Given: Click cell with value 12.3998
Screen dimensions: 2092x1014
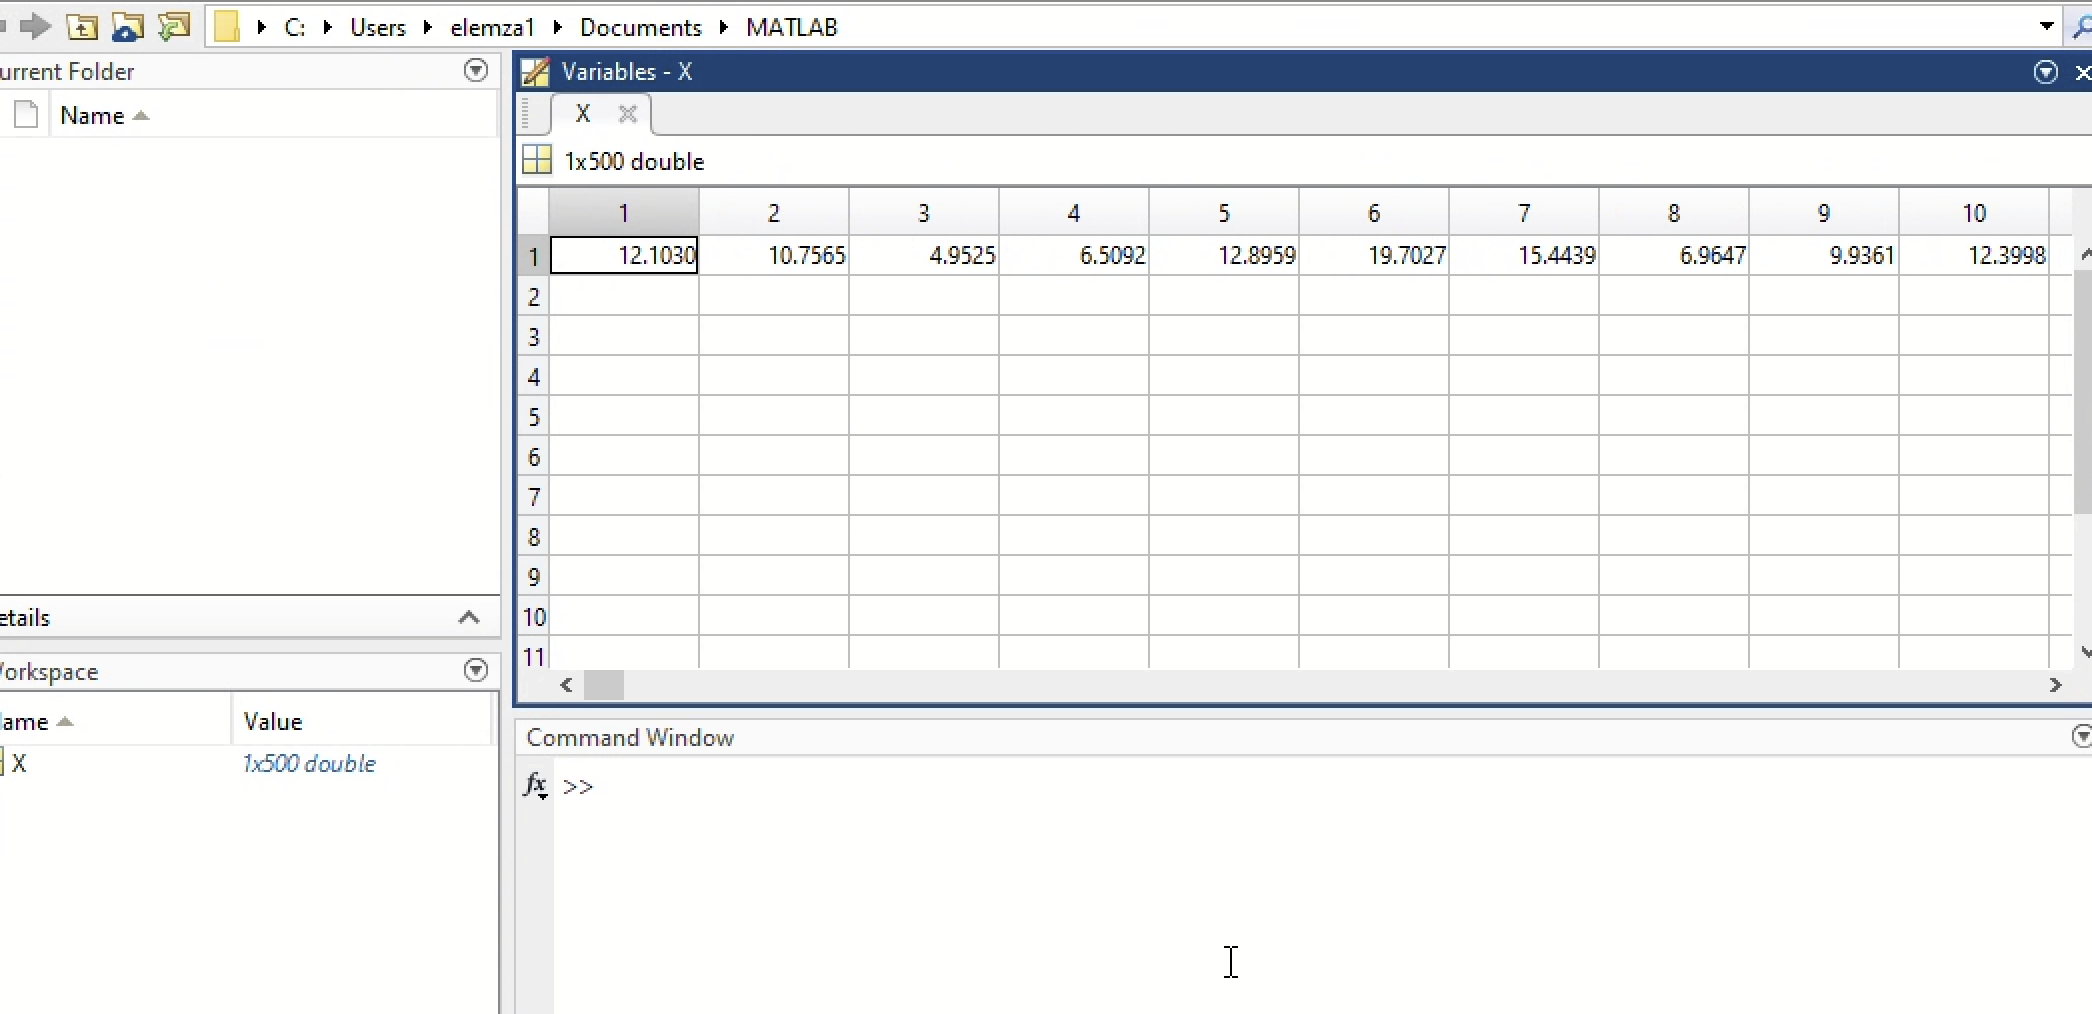Looking at the screenshot, I should [1974, 256].
